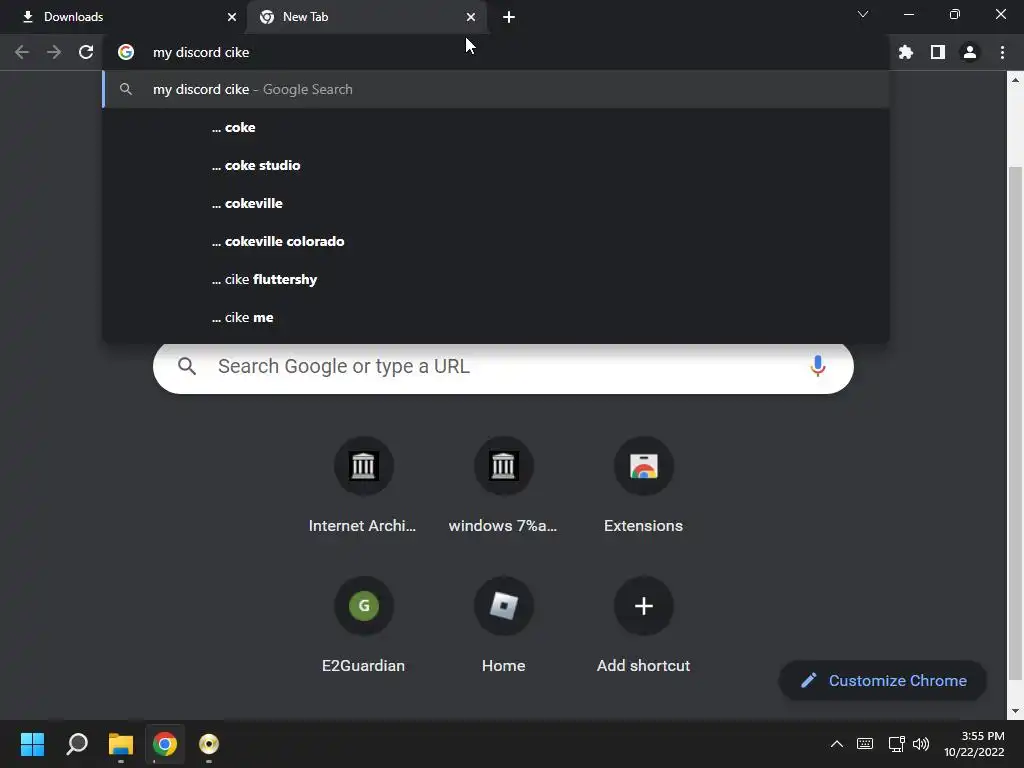Open File Explorer from the taskbar

tap(121, 744)
